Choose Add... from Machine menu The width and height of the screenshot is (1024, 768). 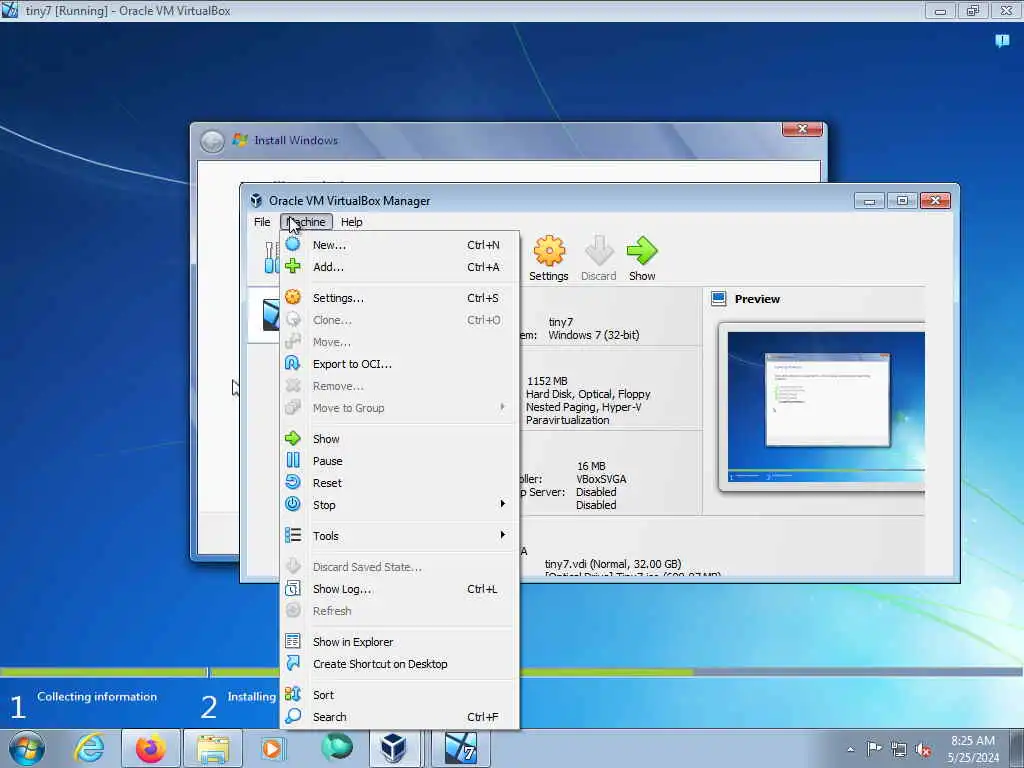click(400, 267)
